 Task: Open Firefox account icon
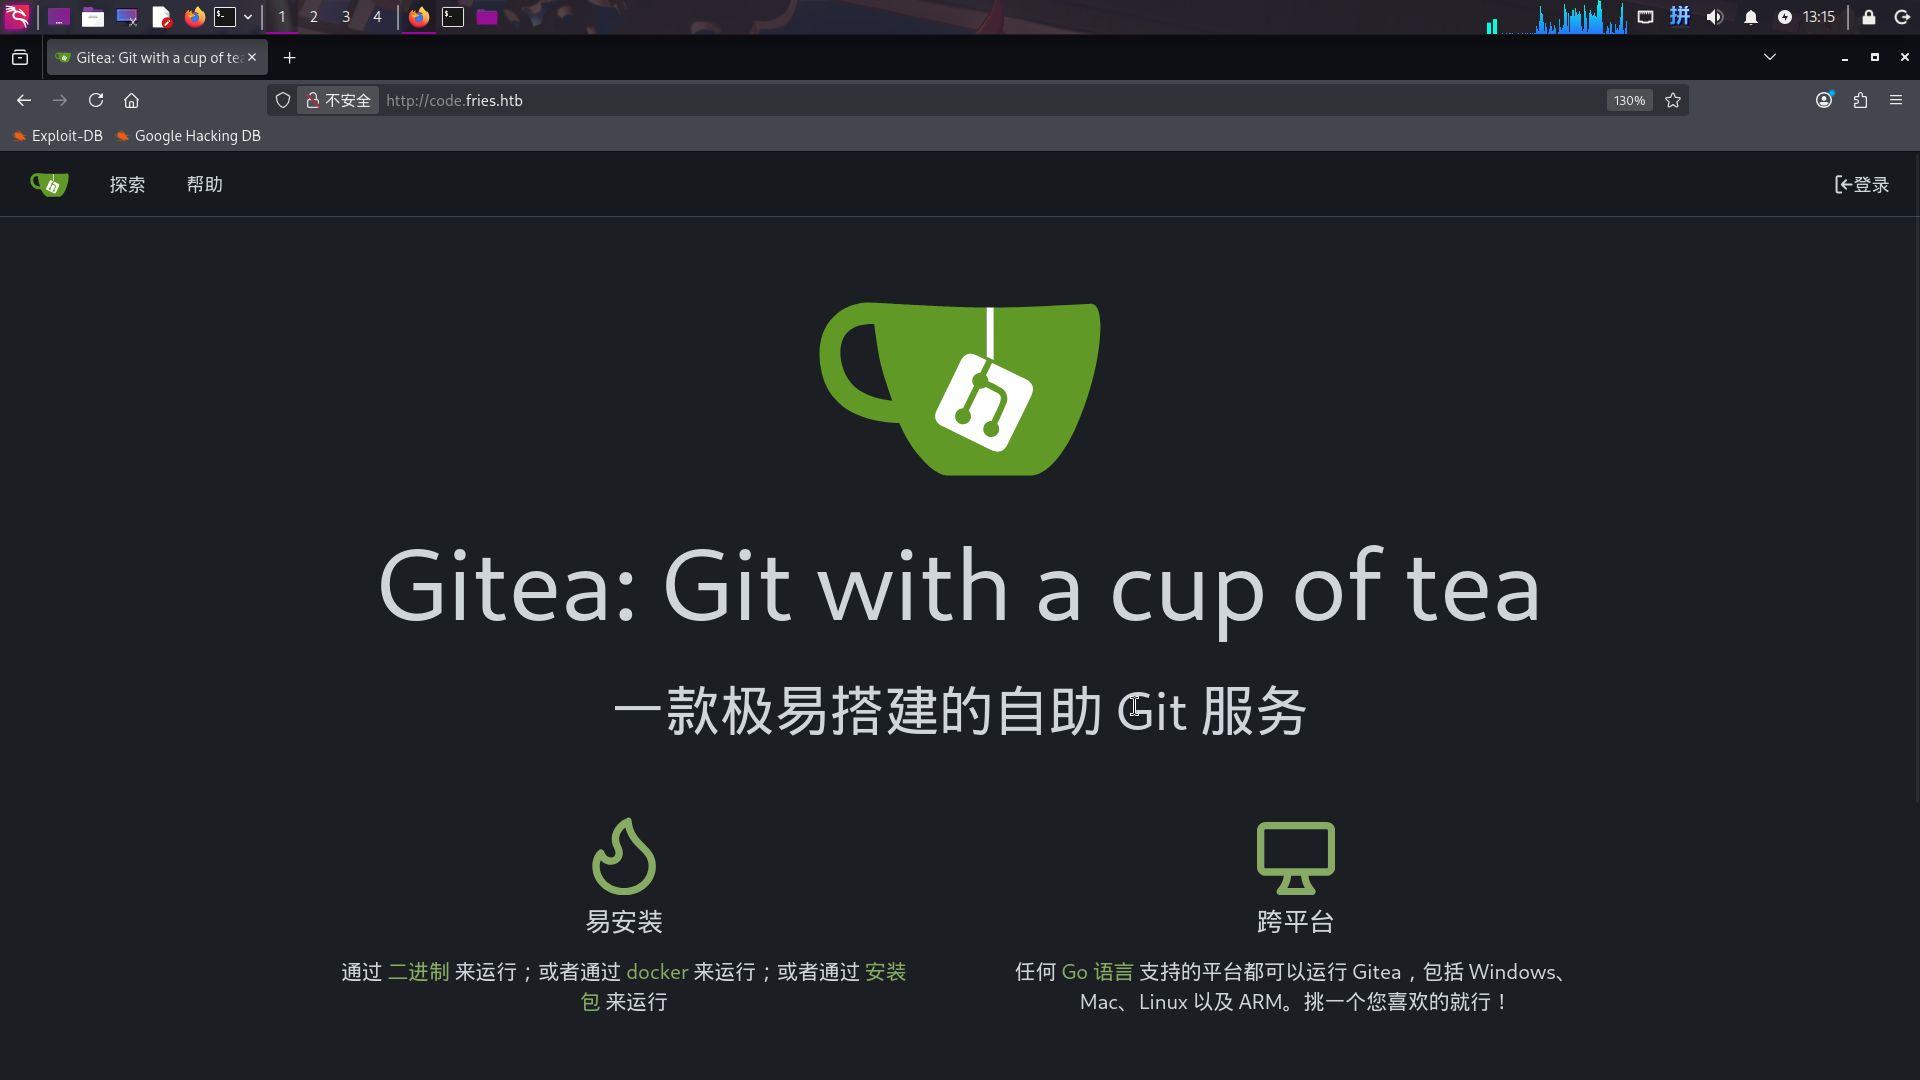[1824, 100]
